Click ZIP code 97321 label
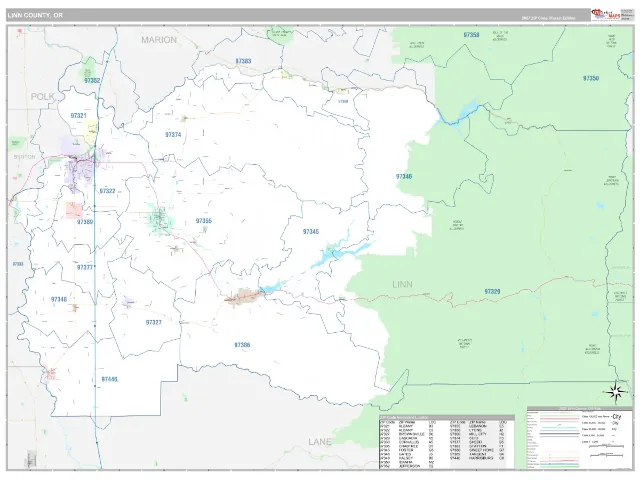Screen dimensions: 640x480 coord(78,116)
